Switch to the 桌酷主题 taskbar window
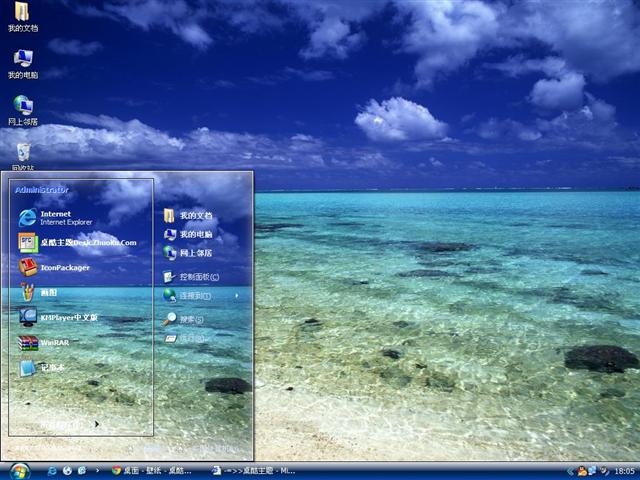The width and height of the screenshot is (640, 480). (x=255, y=470)
